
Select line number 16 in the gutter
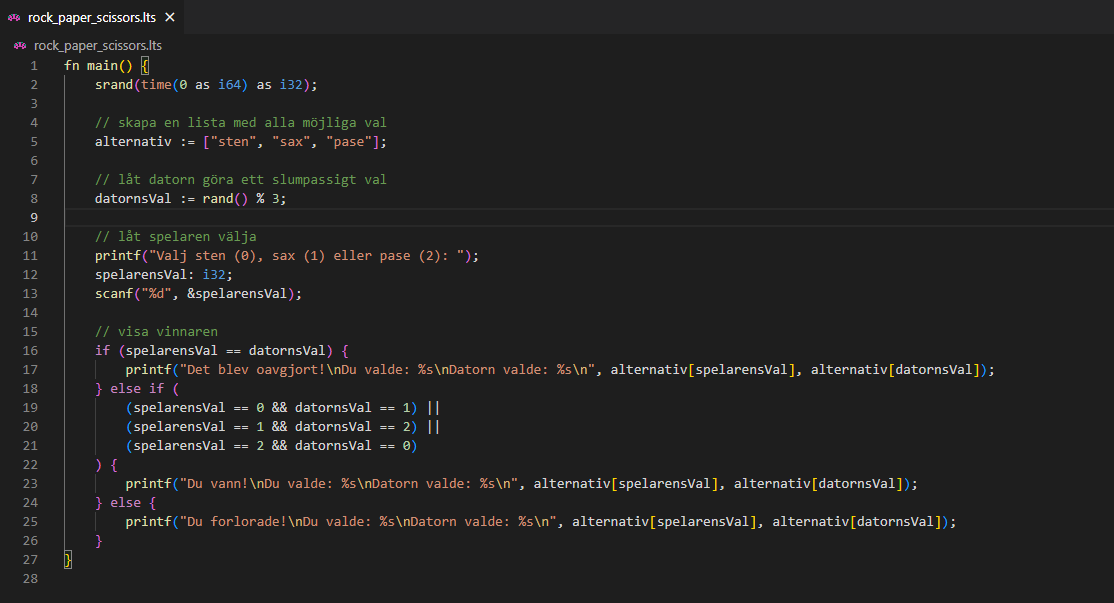pos(30,351)
